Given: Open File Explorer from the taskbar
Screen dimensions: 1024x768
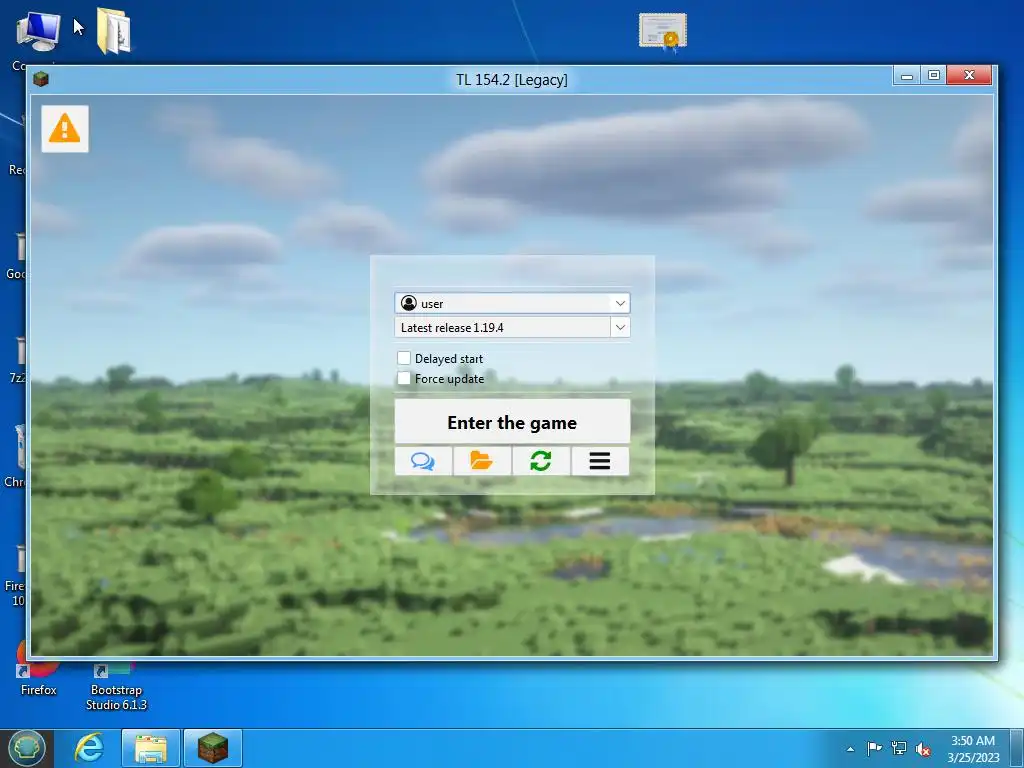Looking at the screenshot, I should coord(150,748).
